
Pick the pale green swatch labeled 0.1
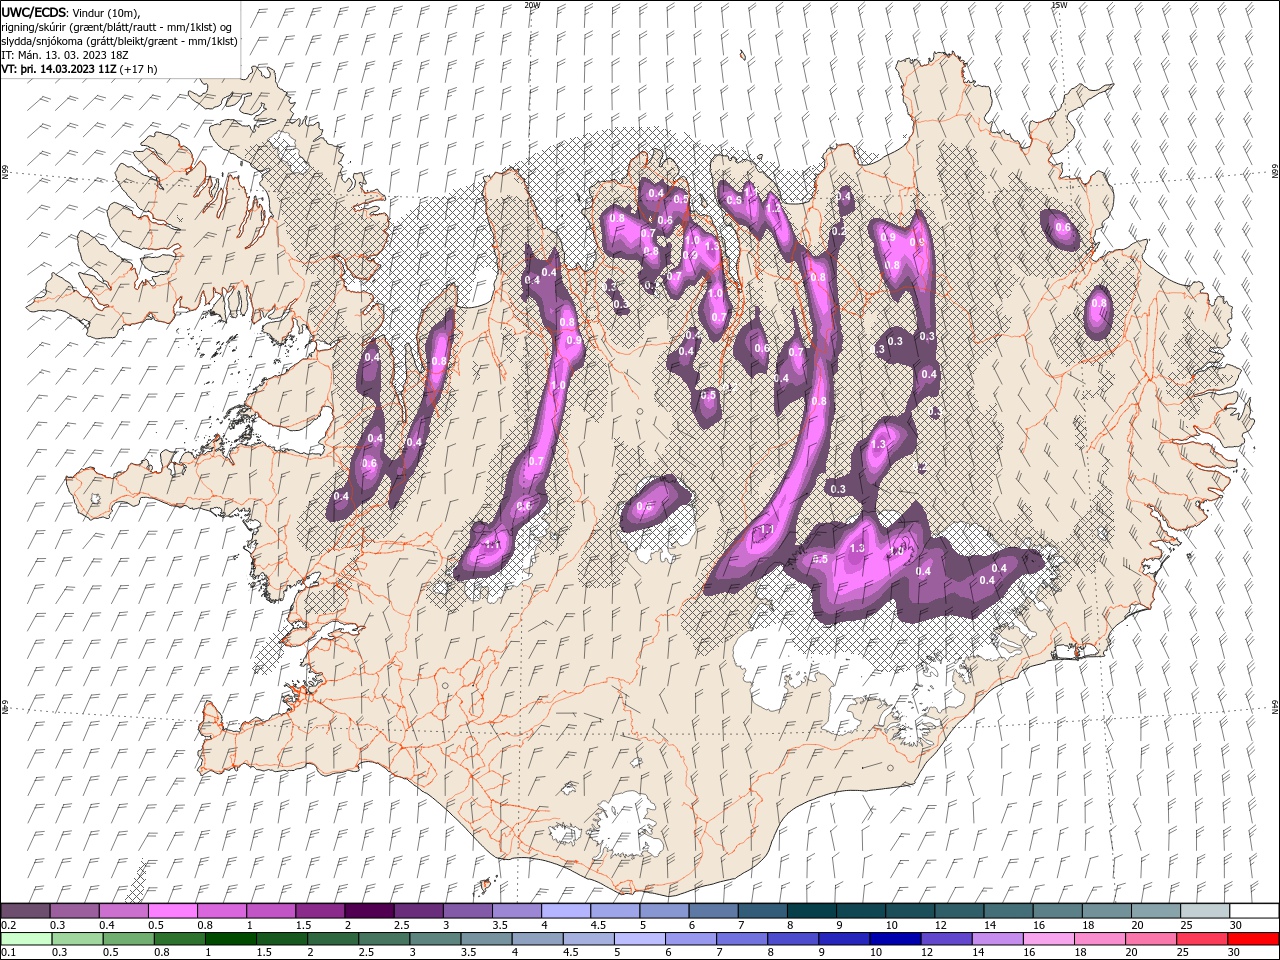point(26,939)
